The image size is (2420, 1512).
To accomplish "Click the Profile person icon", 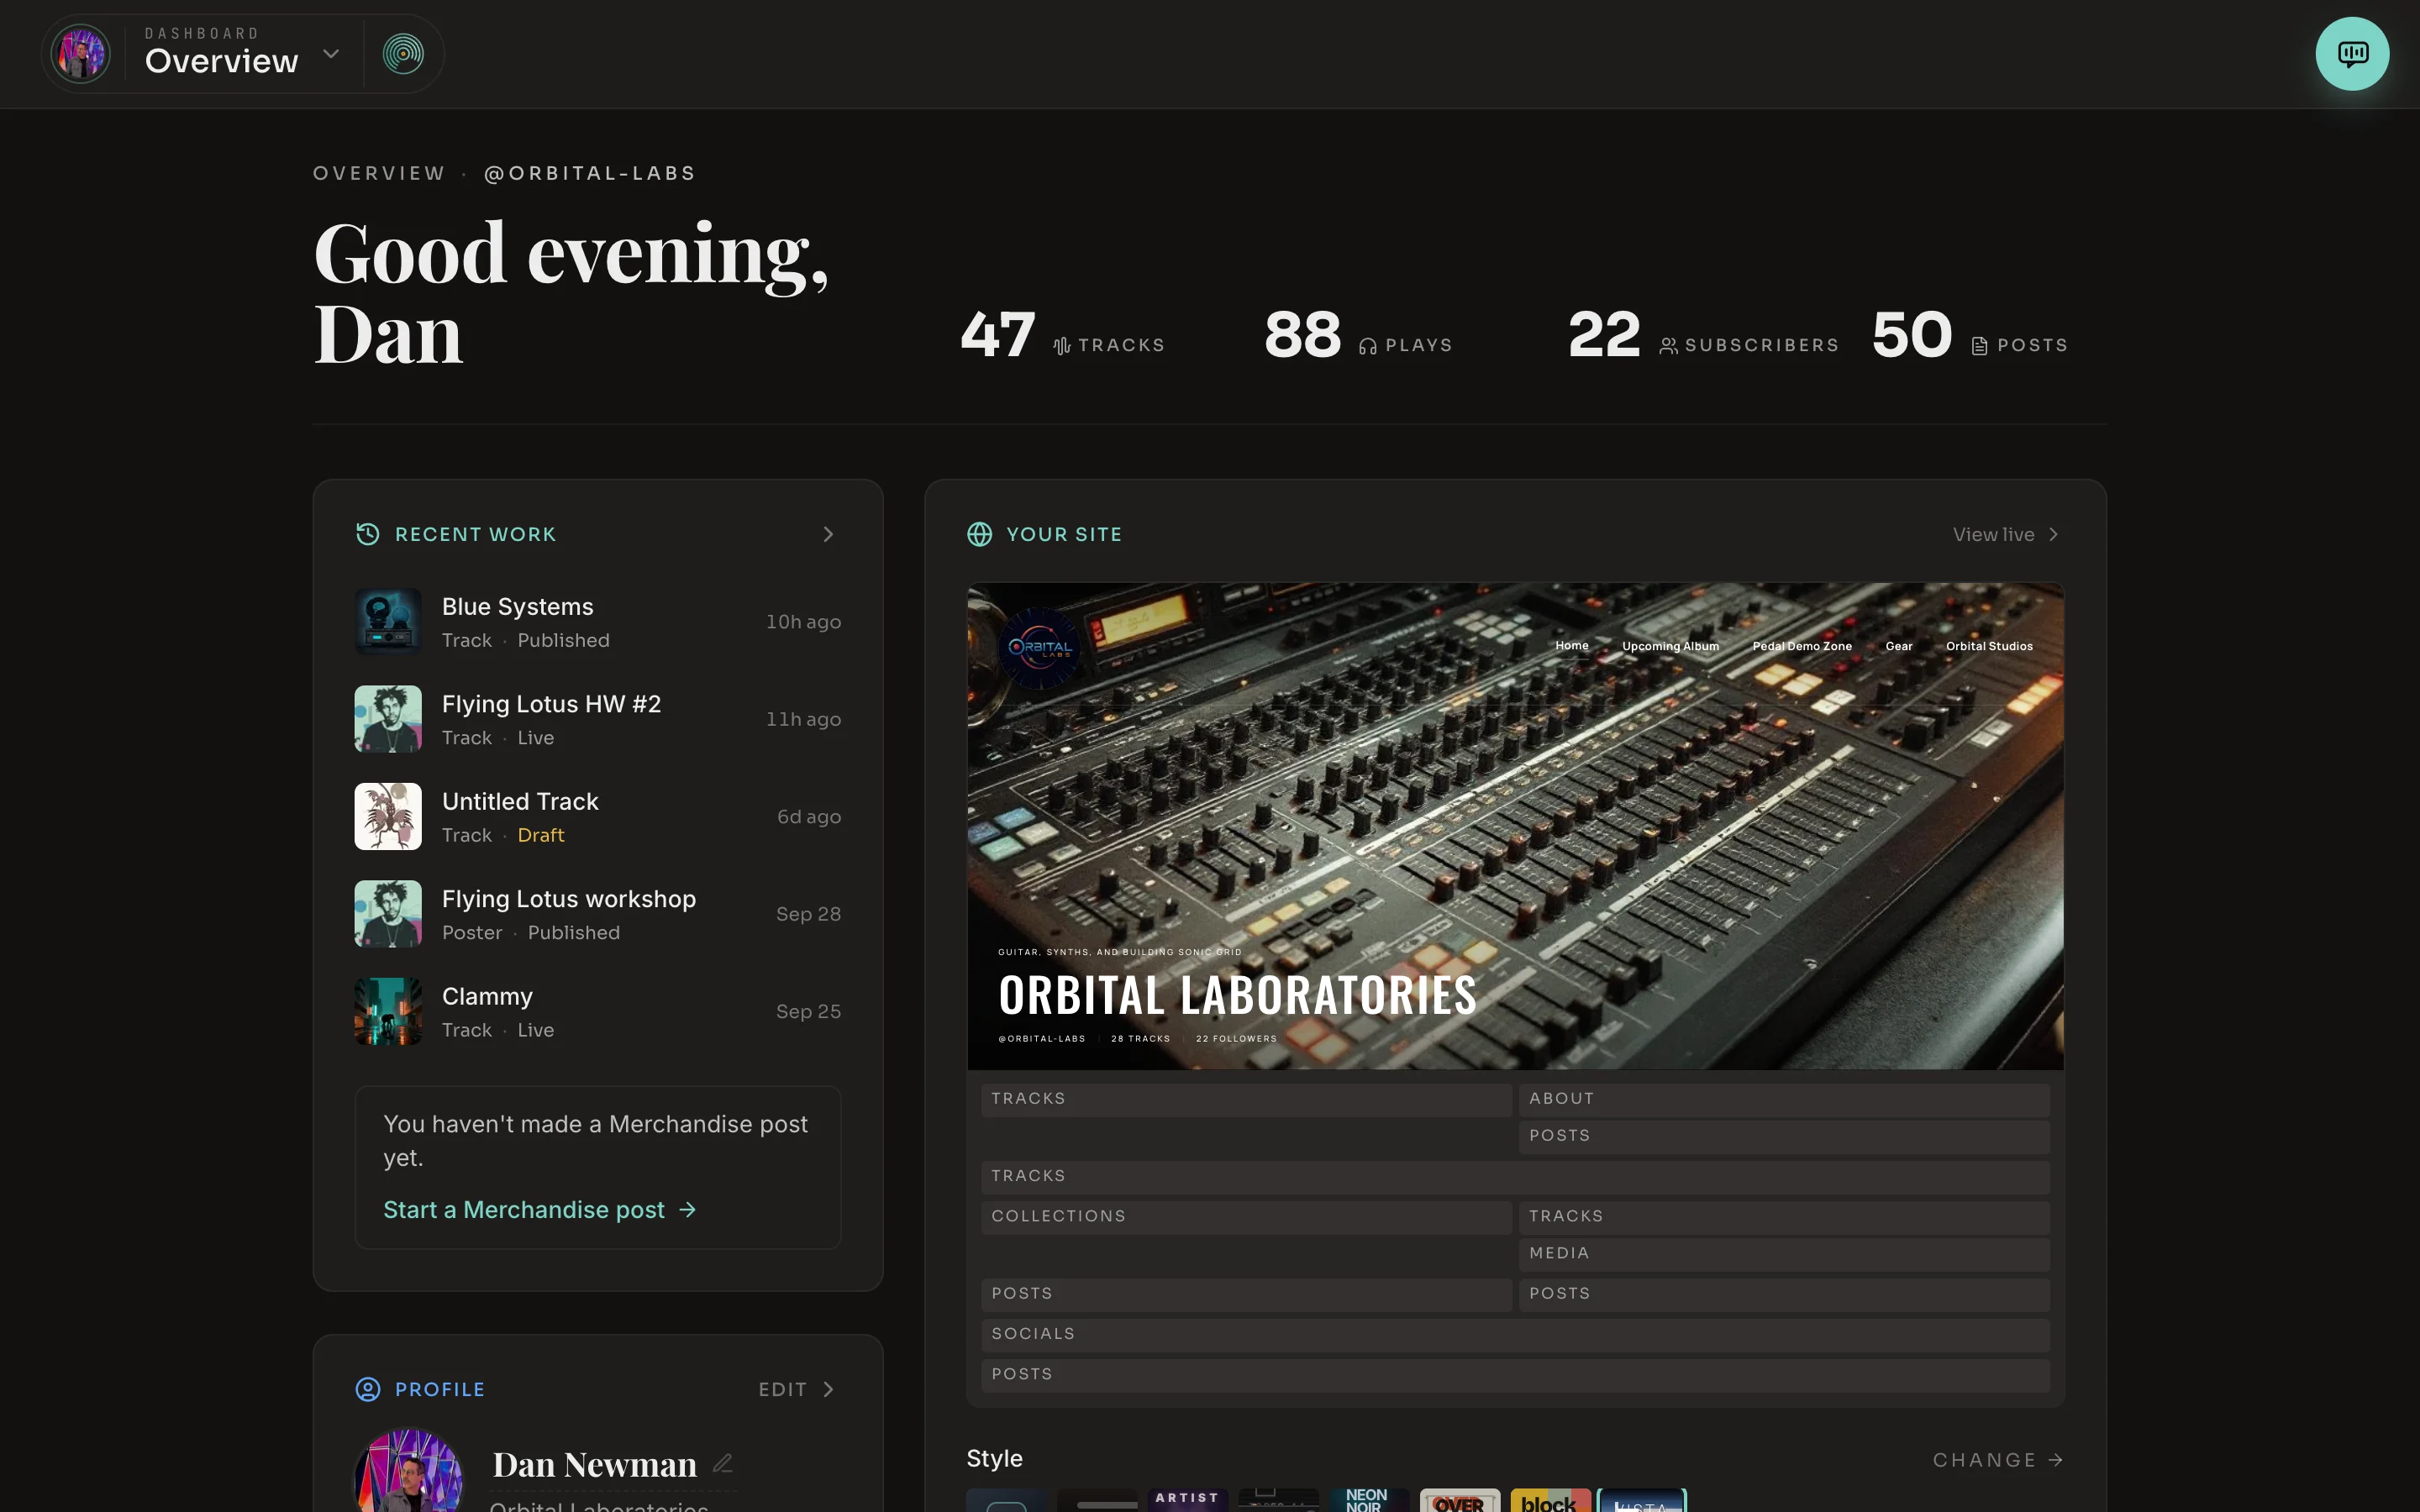I will (x=368, y=1389).
